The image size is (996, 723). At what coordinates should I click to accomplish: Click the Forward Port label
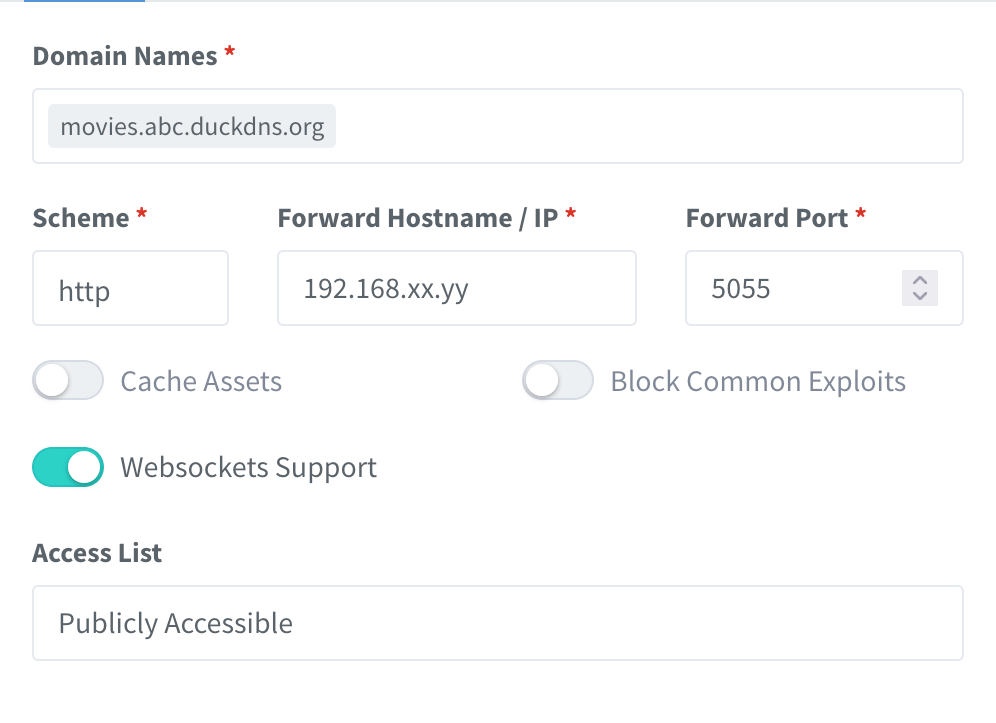point(767,218)
